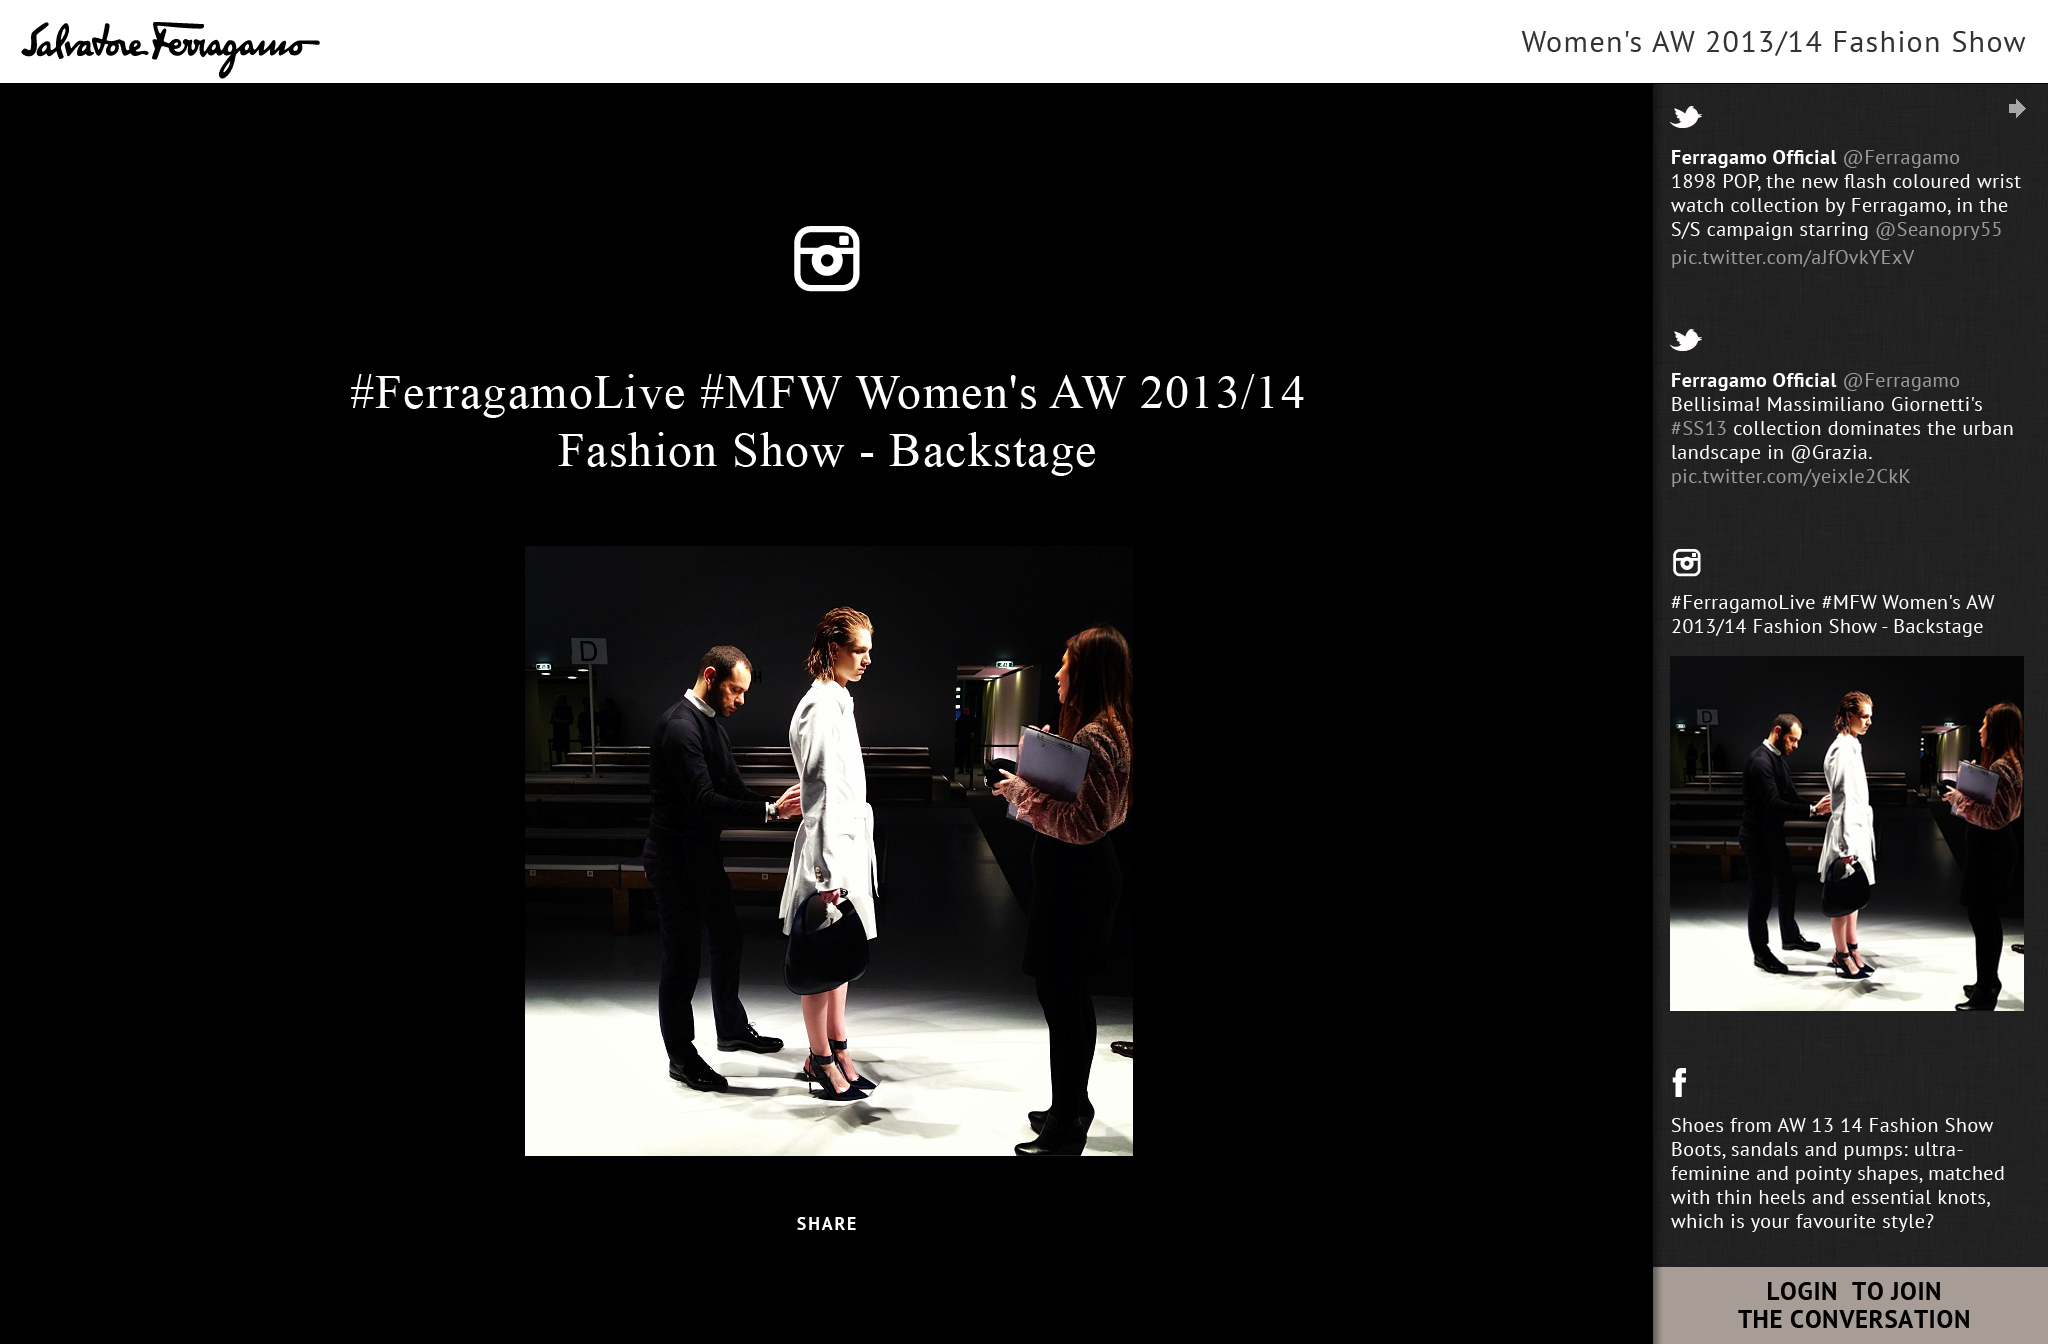The height and width of the screenshot is (1344, 2048).
Task: Collapse the sidebar with the arrow icon
Action: coord(2017,108)
